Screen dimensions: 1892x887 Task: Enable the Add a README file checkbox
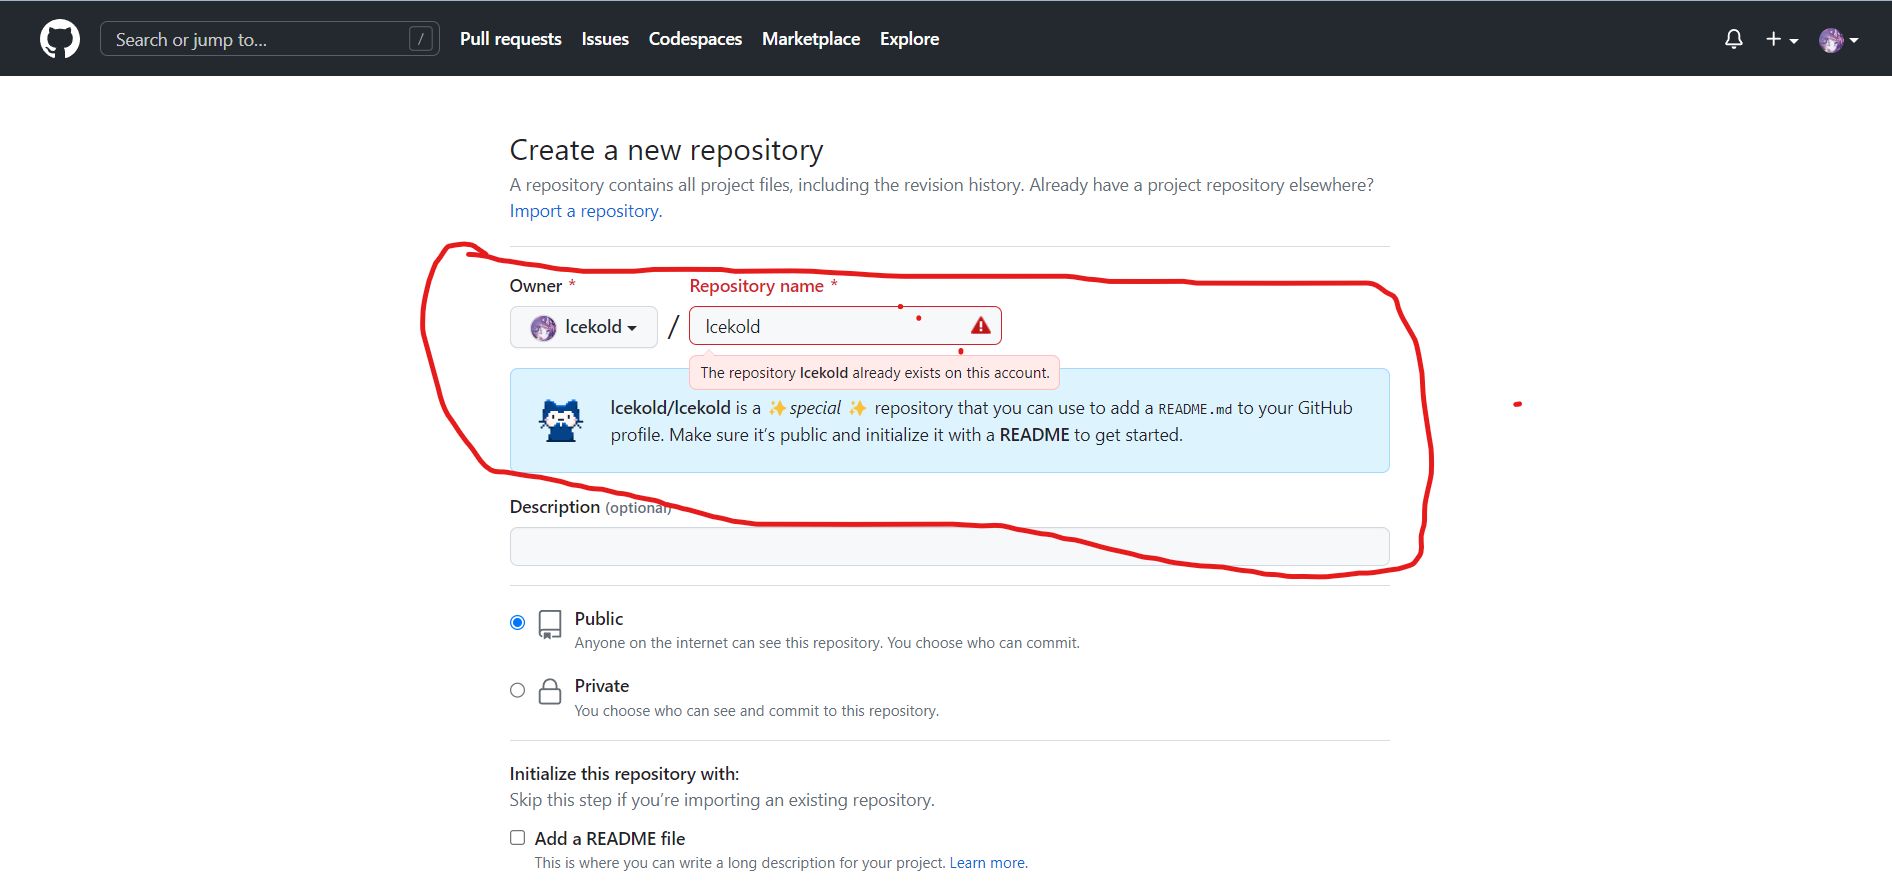pyautogui.click(x=517, y=838)
